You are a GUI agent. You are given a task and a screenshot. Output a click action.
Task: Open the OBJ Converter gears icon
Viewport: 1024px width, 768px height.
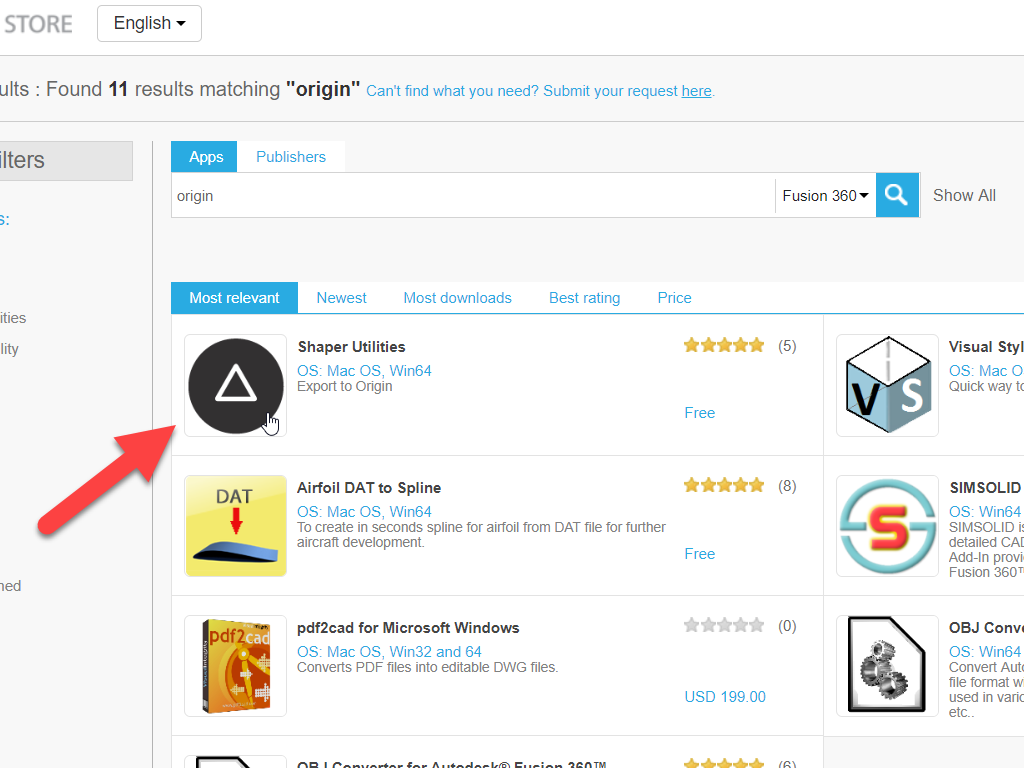tap(888, 666)
